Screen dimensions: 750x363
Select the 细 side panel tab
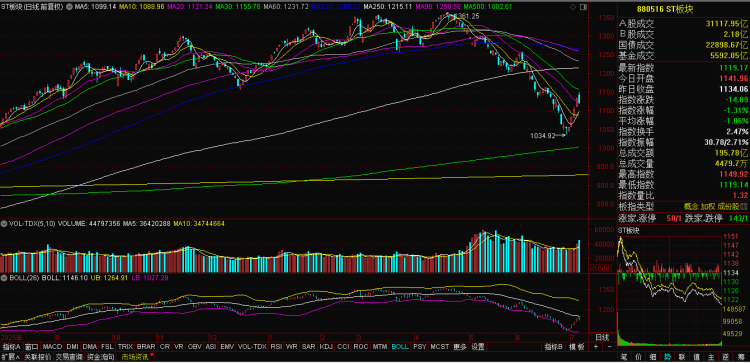coord(653,357)
